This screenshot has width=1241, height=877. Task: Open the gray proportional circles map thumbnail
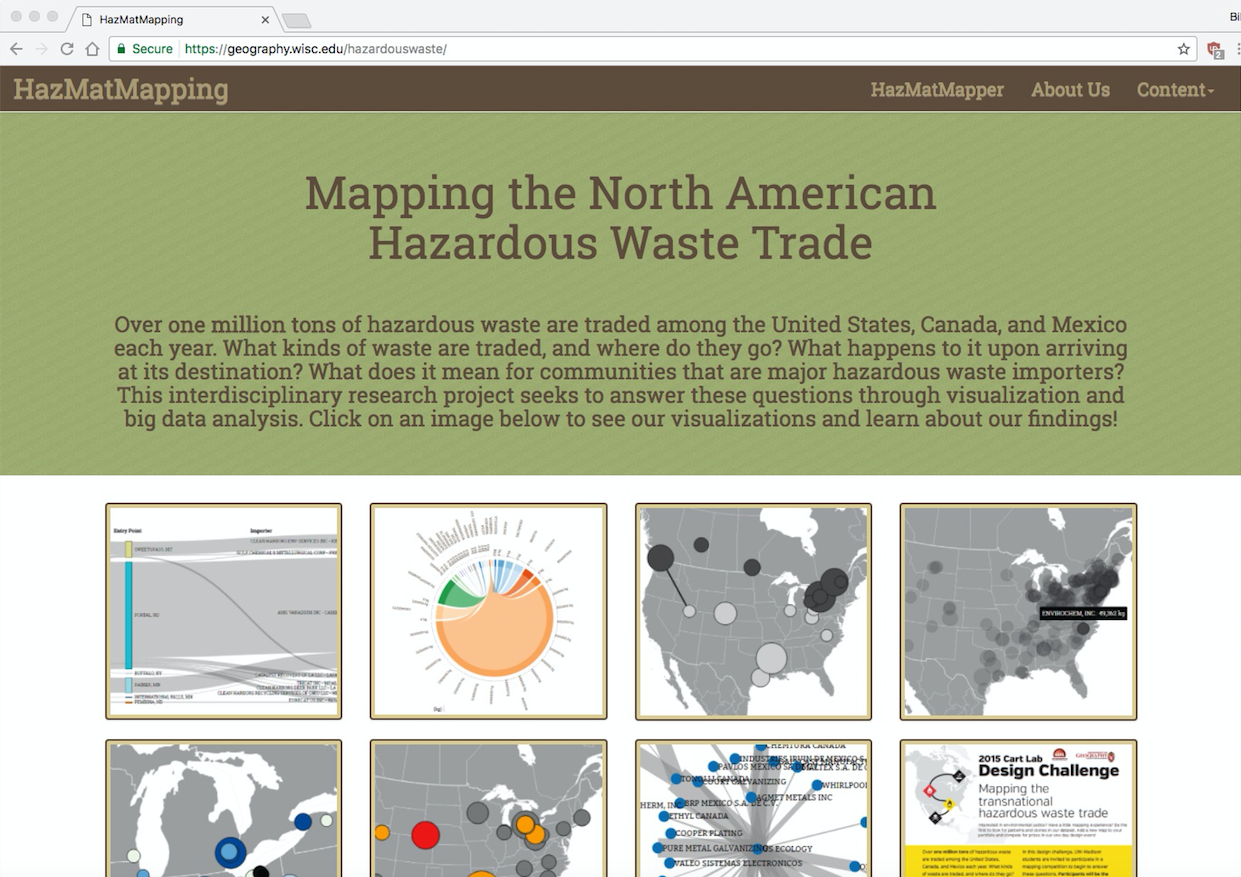click(x=753, y=611)
